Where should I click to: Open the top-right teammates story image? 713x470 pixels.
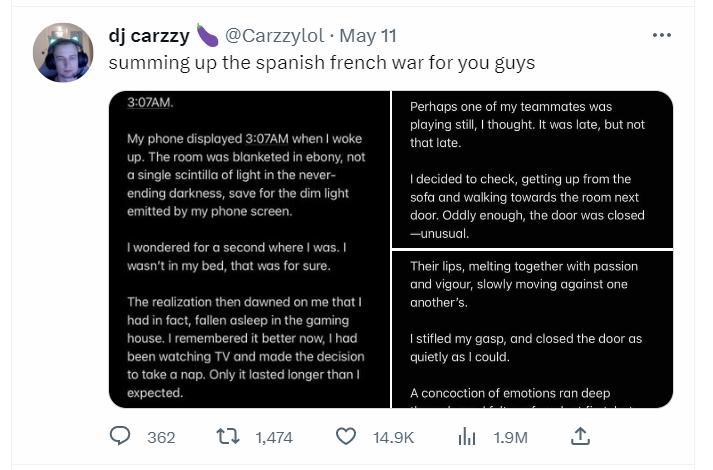click(532, 169)
